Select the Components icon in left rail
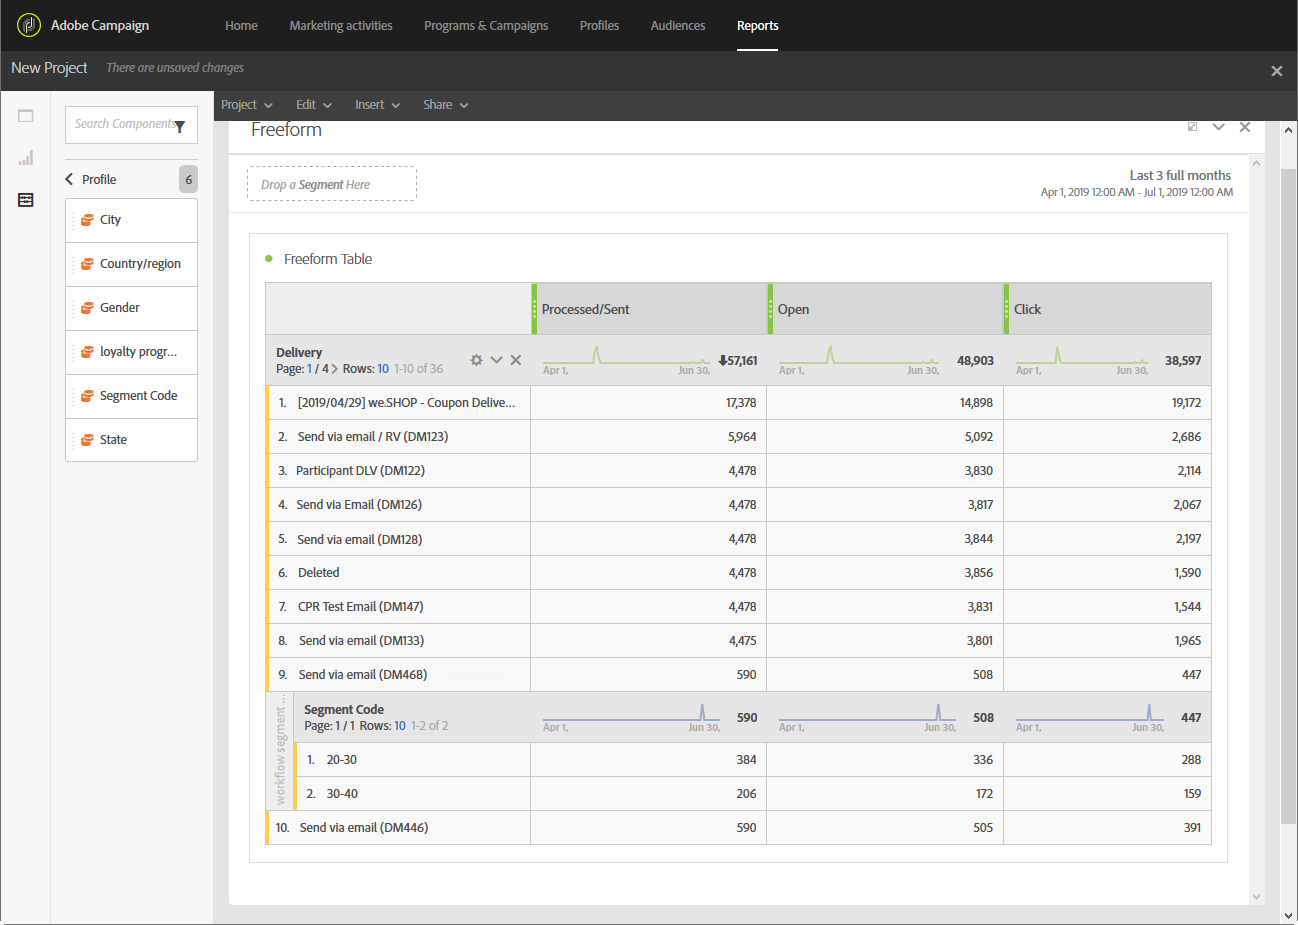 click(x=26, y=200)
